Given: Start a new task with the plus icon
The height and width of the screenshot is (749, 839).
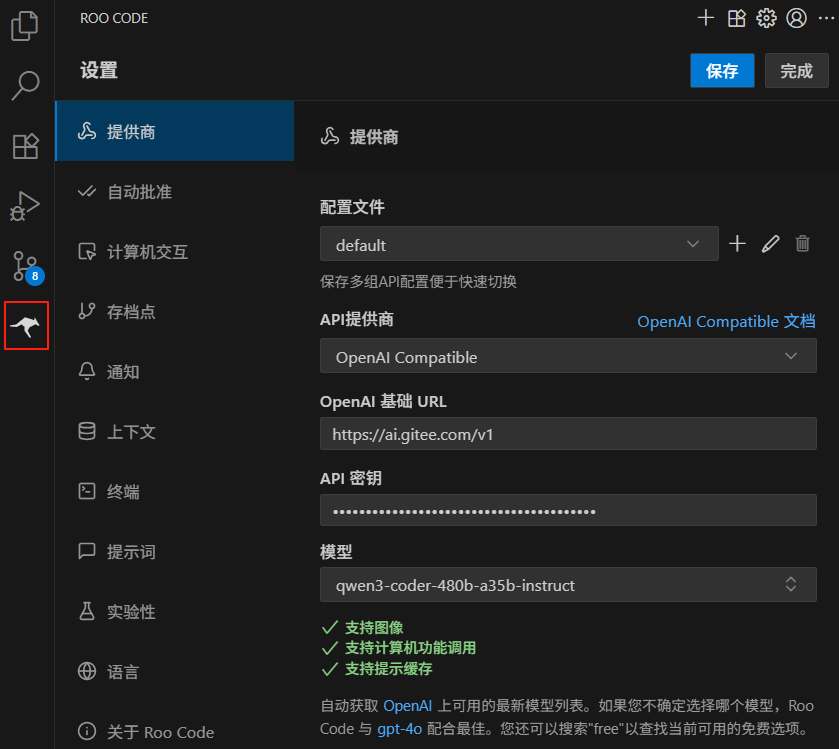Looking at the screenshot, I should coord(706,17).
